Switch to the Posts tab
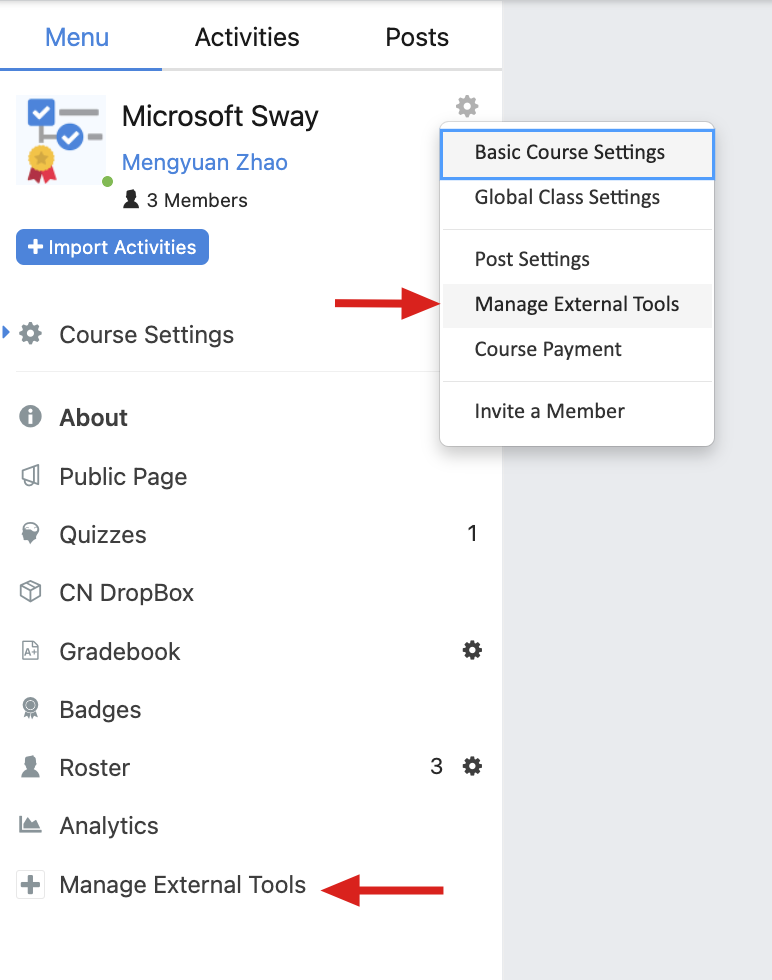Image resolution: width=772 pixels, height=980 pixels. tap(417, 38)
